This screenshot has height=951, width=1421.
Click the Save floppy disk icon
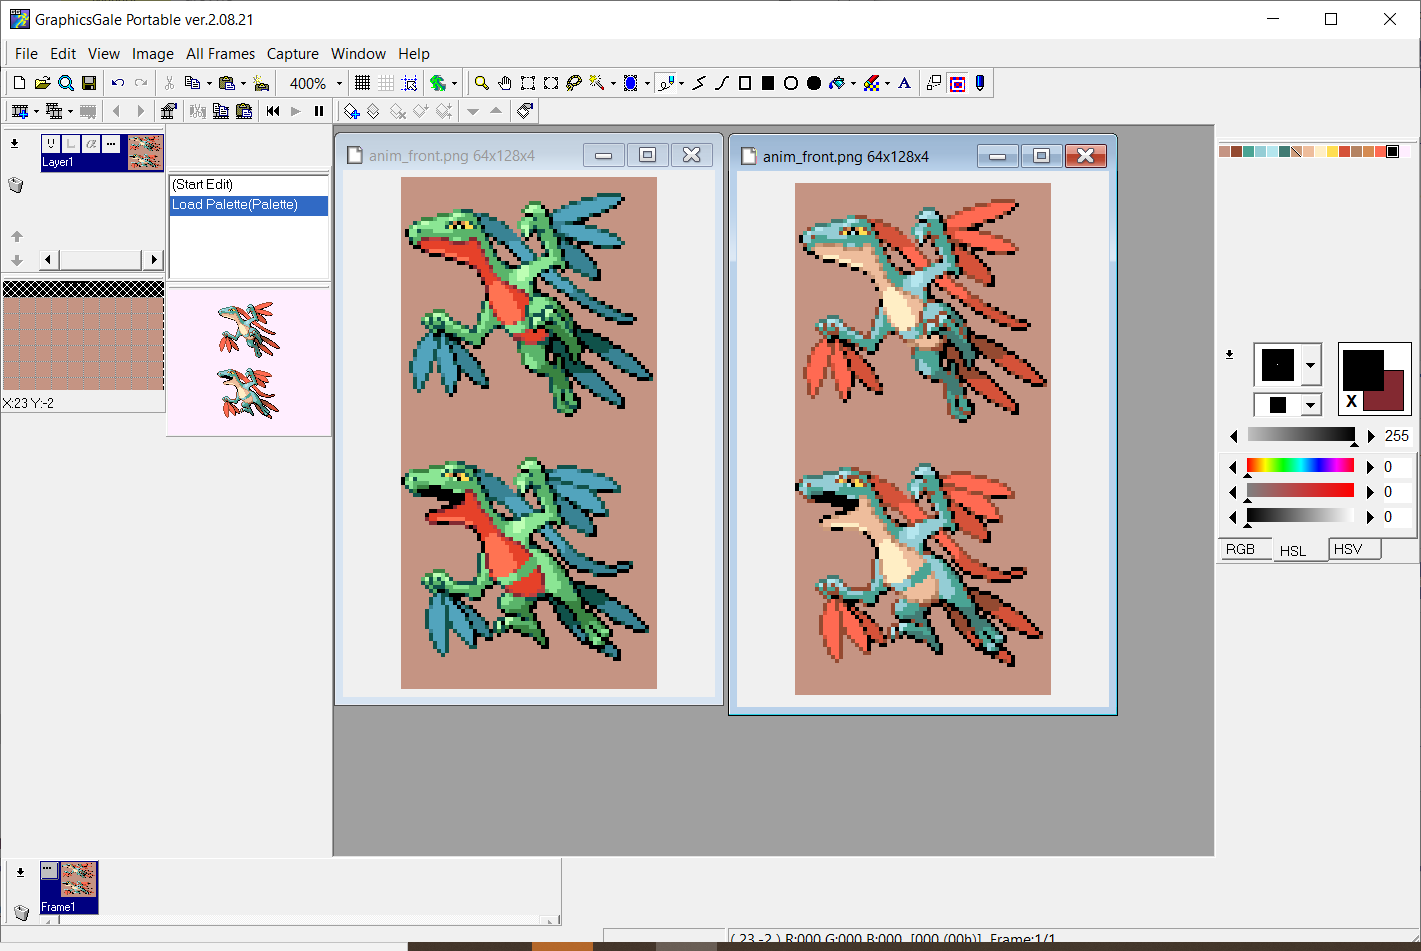89,83
